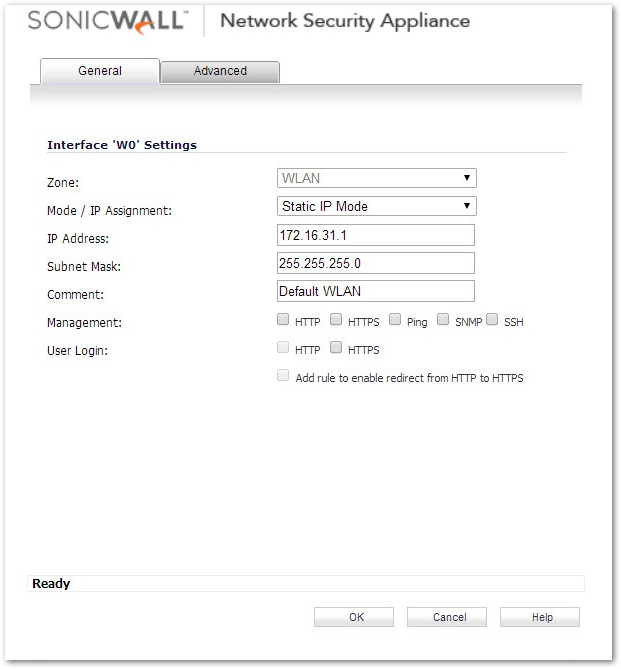Viewport: 621px width, 669px height.
Task: Click the Comment field Default WLAN
Action: (x=376, y=291)
